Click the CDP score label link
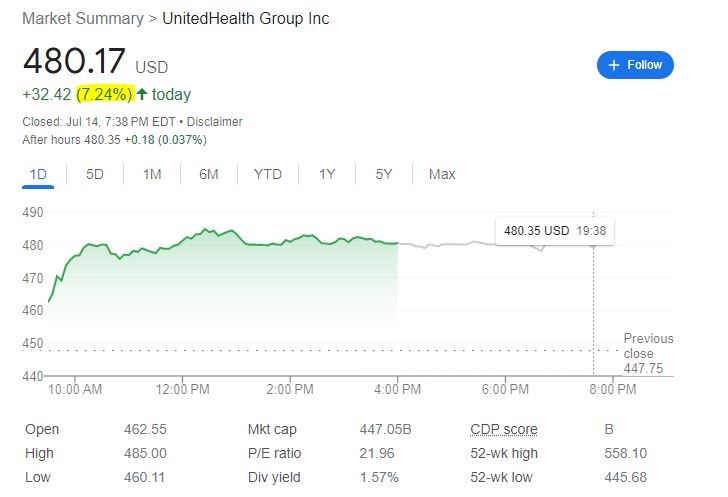The image size is (728, 497). click(504, 429)
